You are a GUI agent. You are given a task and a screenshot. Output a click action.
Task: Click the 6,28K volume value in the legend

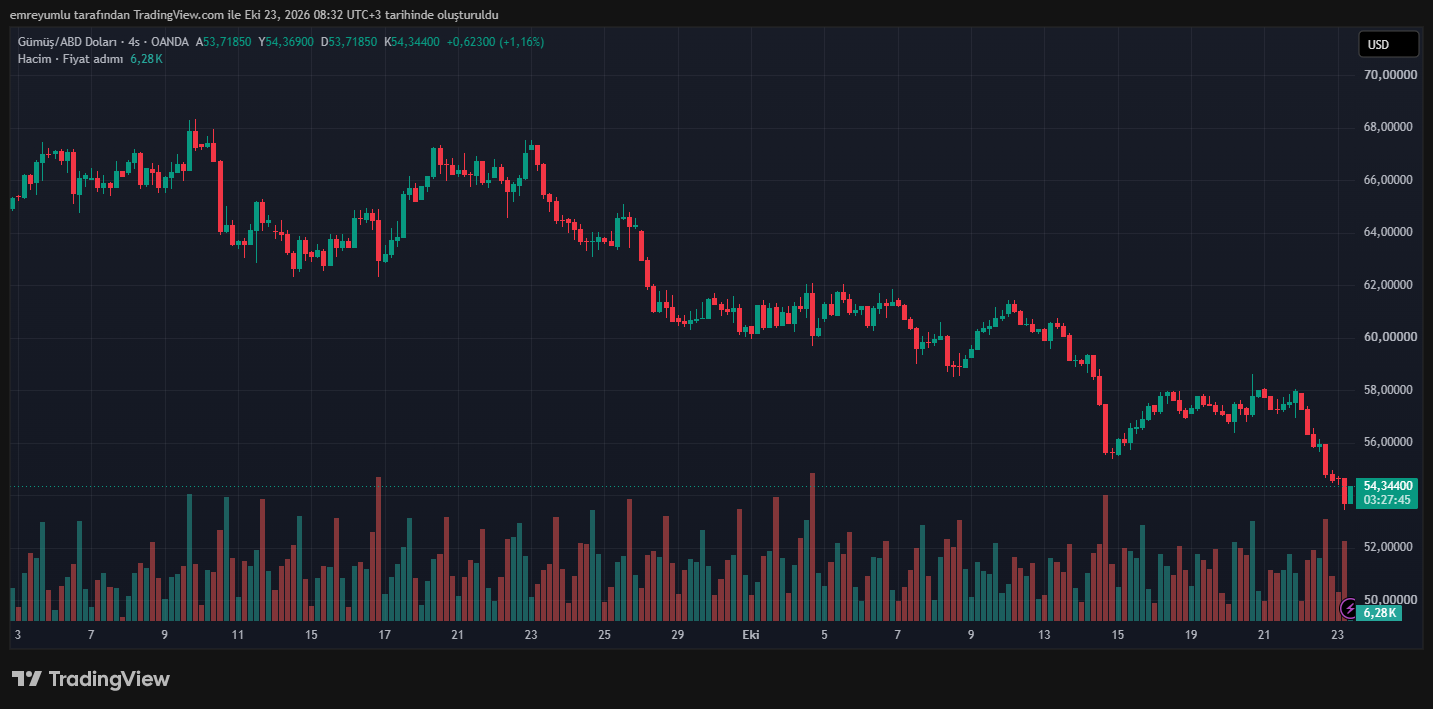(146, 59)
